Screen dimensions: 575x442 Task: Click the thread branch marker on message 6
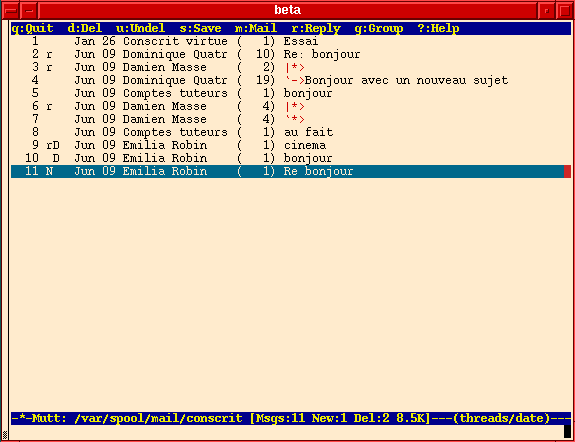pyautogui.click(x=295, y=106)
